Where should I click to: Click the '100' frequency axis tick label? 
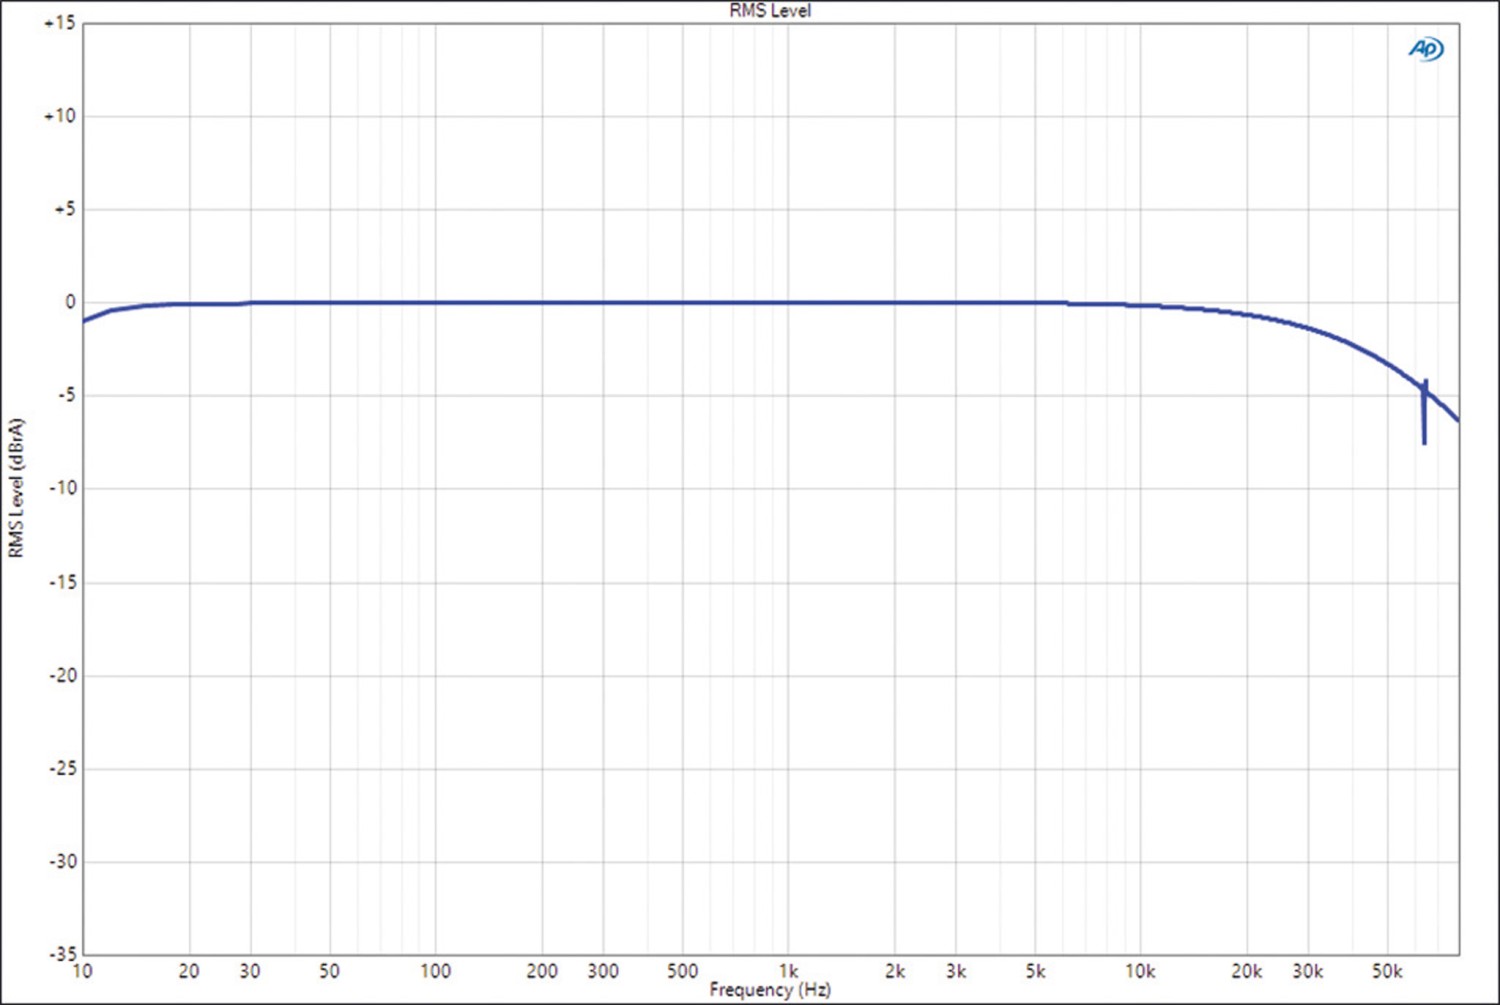point(435,970)
